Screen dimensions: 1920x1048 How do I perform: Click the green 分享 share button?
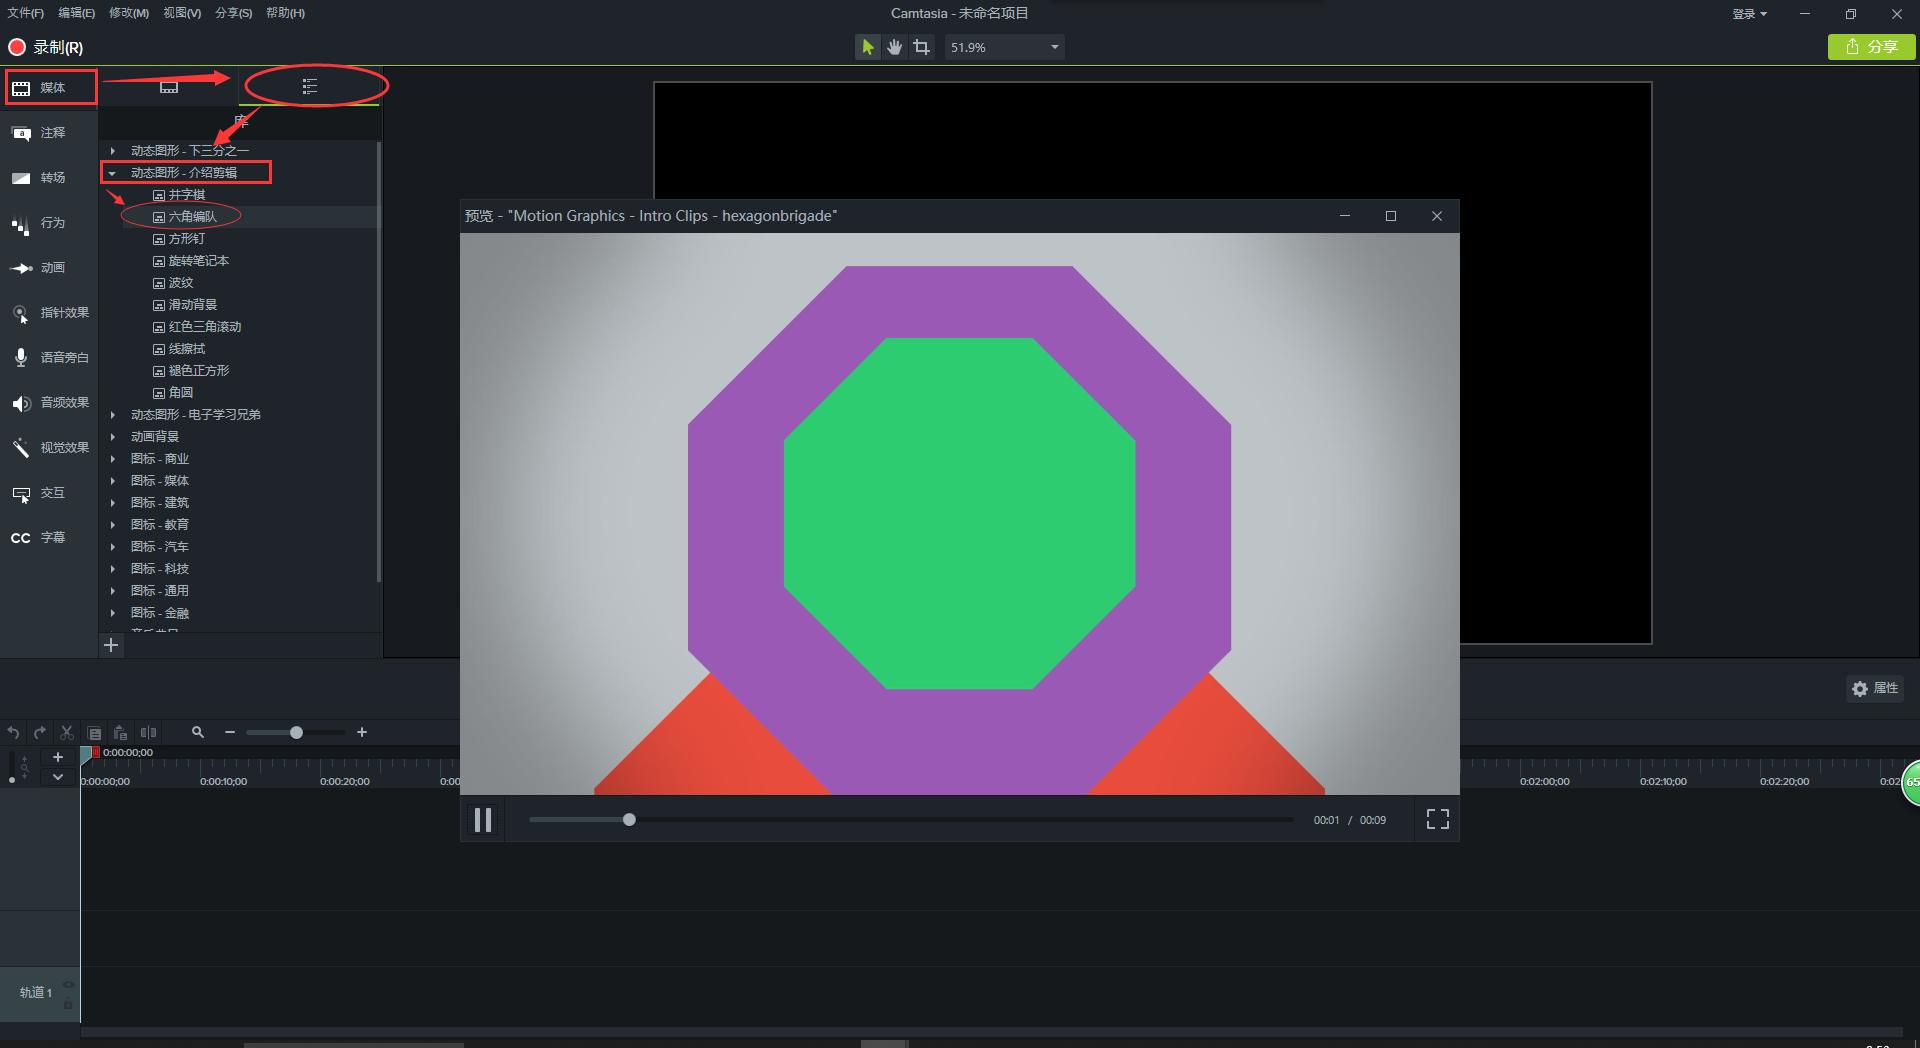click(1870, 47)
